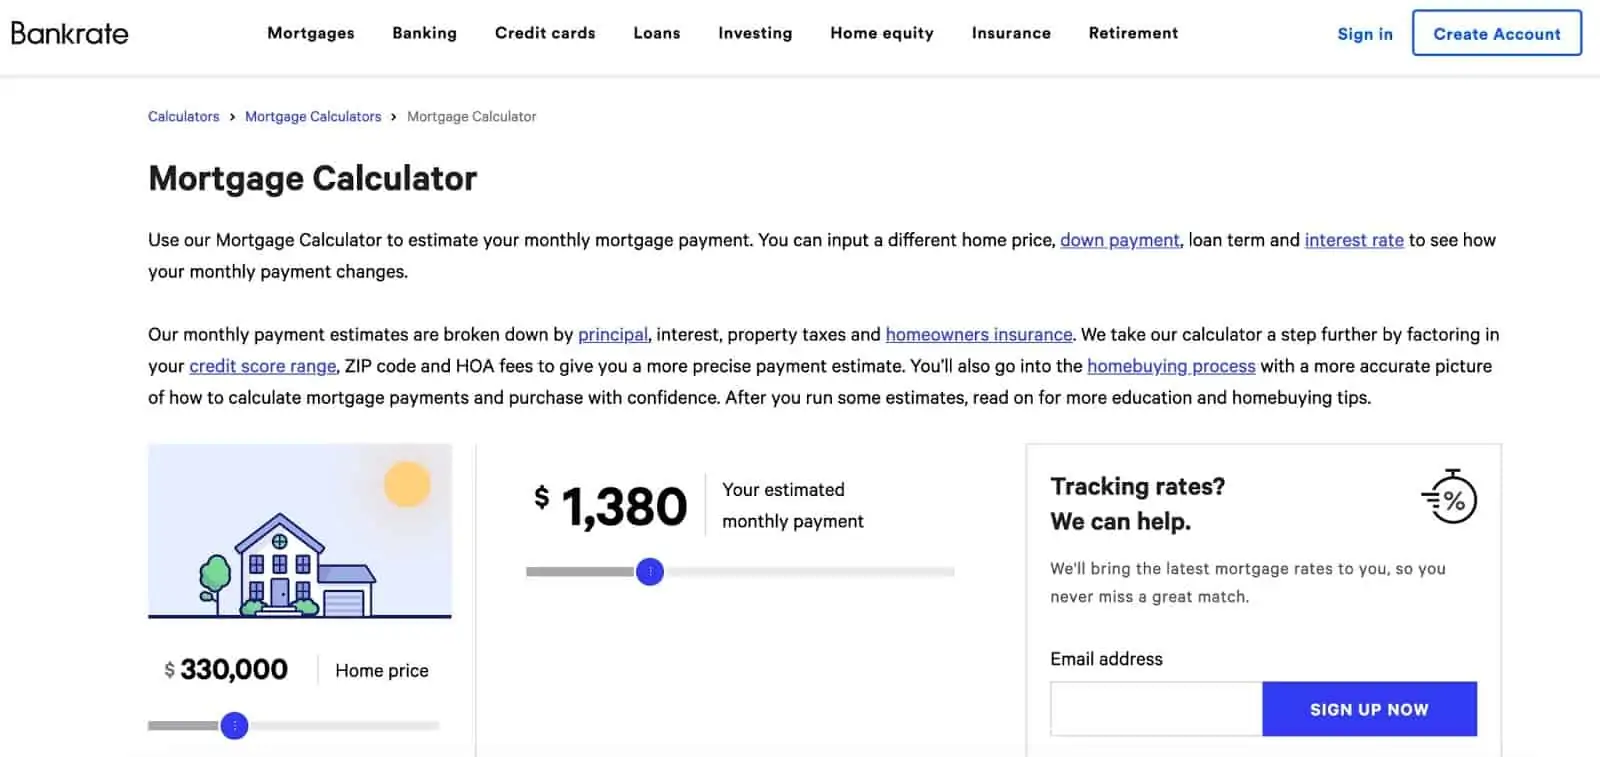Go to Calculators breadcrumb link
Viewport: 1600px width, 757px height.
click(183, 117)
